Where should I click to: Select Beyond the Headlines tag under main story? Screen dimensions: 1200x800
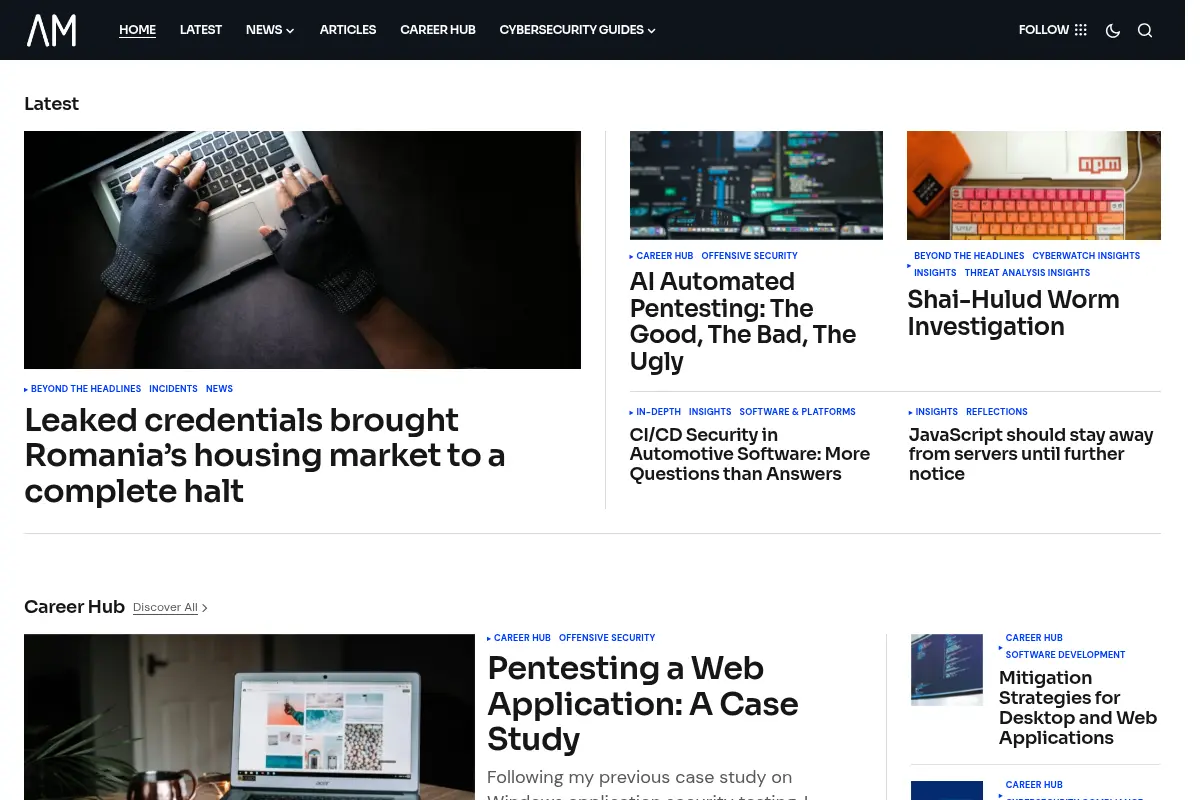[x=86, y=389]
